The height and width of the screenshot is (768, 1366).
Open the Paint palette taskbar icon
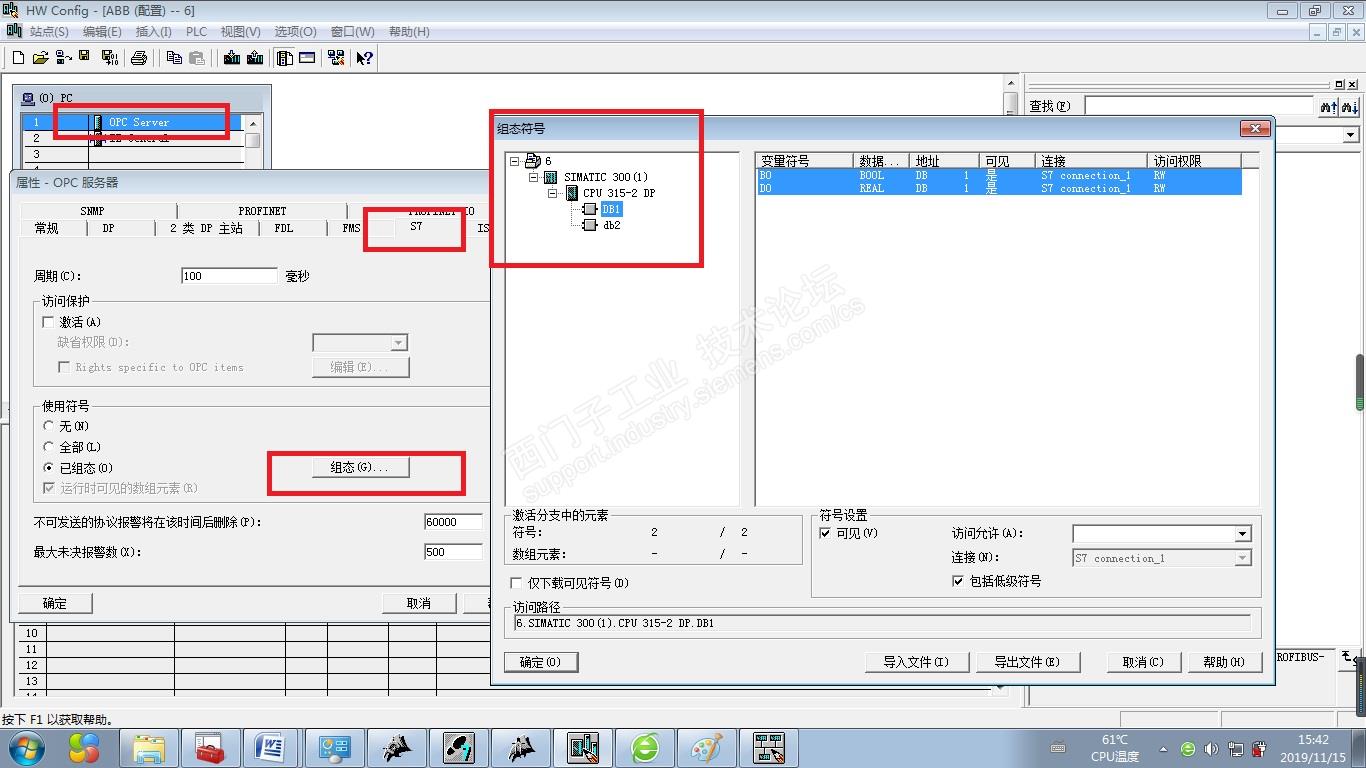click(707, 748)
